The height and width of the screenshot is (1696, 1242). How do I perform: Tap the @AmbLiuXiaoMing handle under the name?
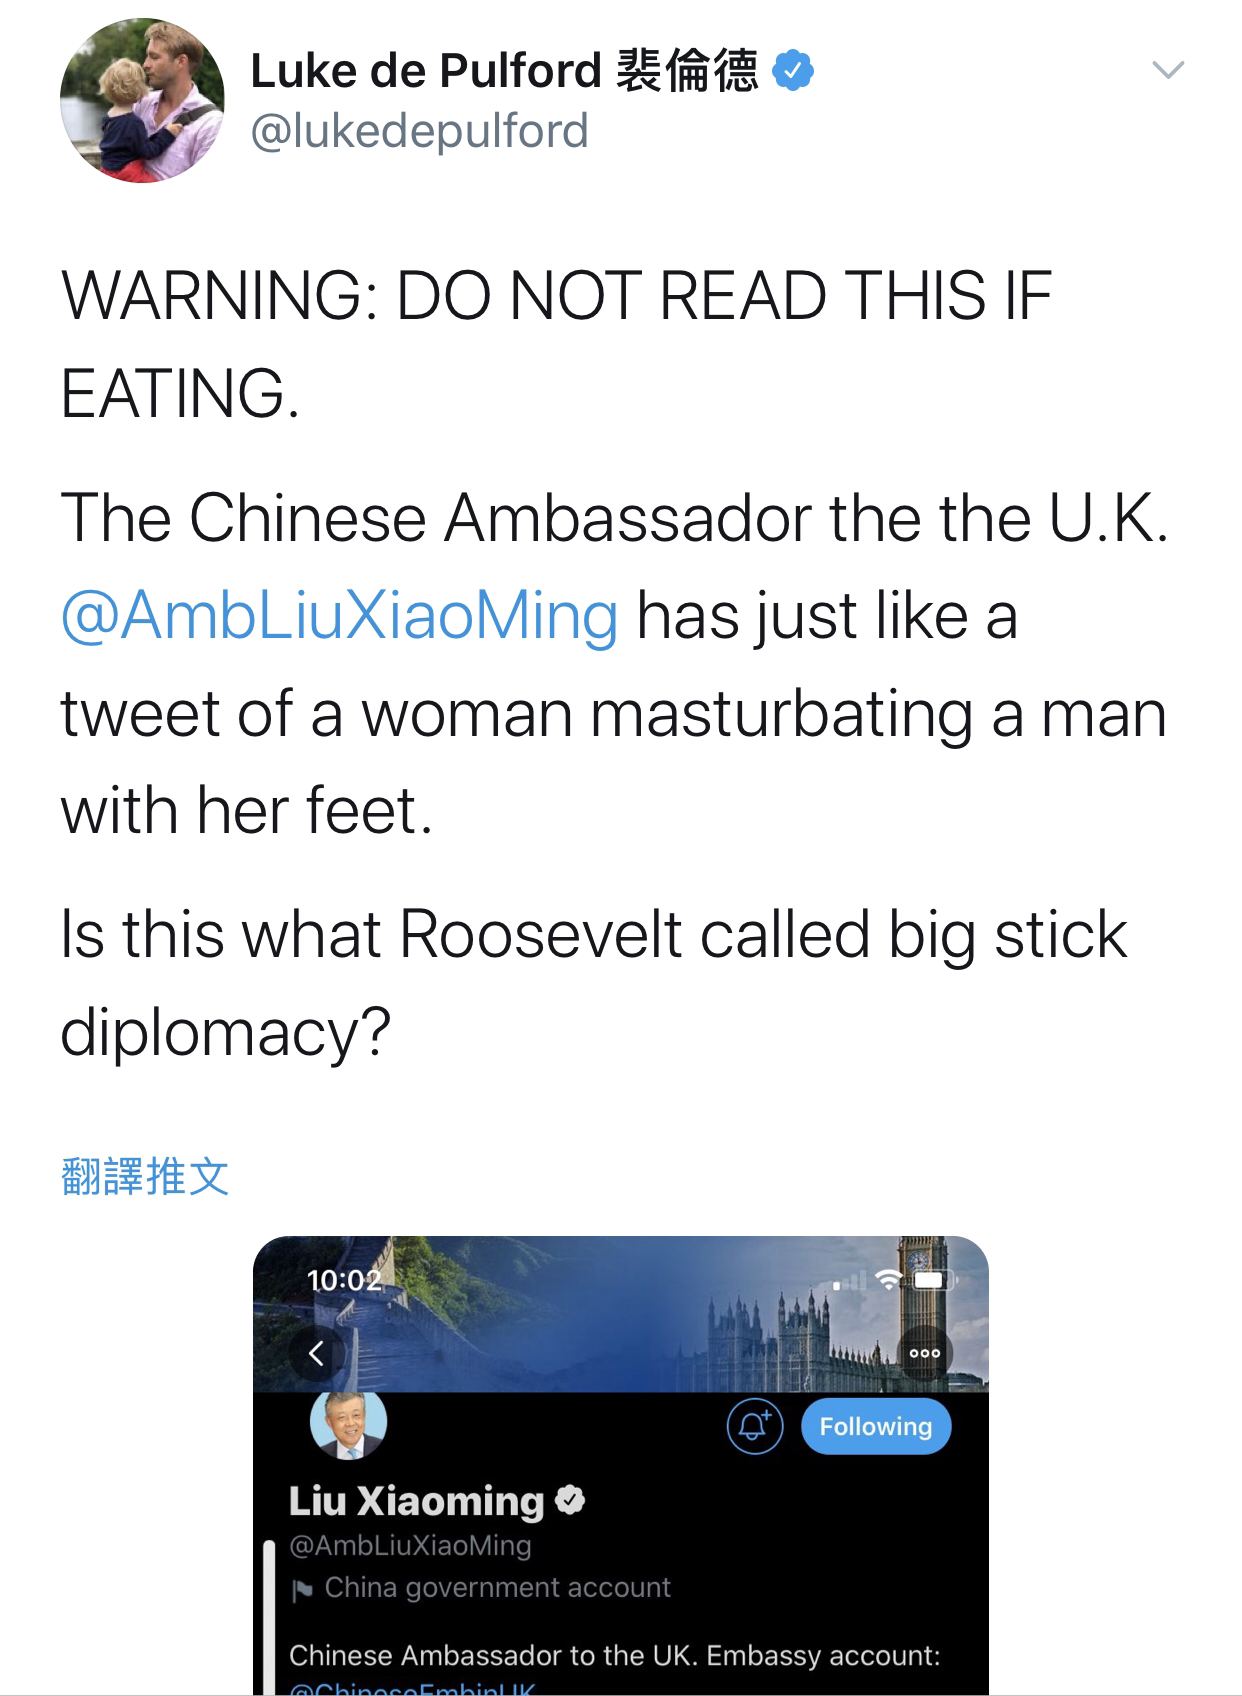point(410,1545)
